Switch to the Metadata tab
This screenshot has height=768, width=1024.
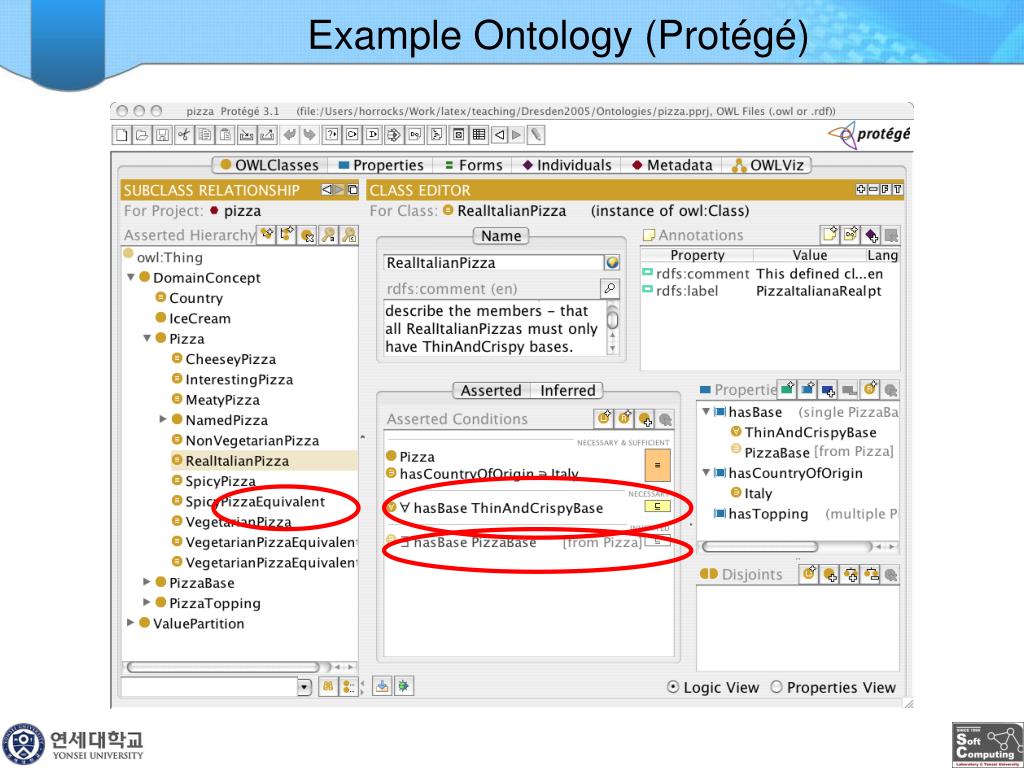tap(672, 165)
